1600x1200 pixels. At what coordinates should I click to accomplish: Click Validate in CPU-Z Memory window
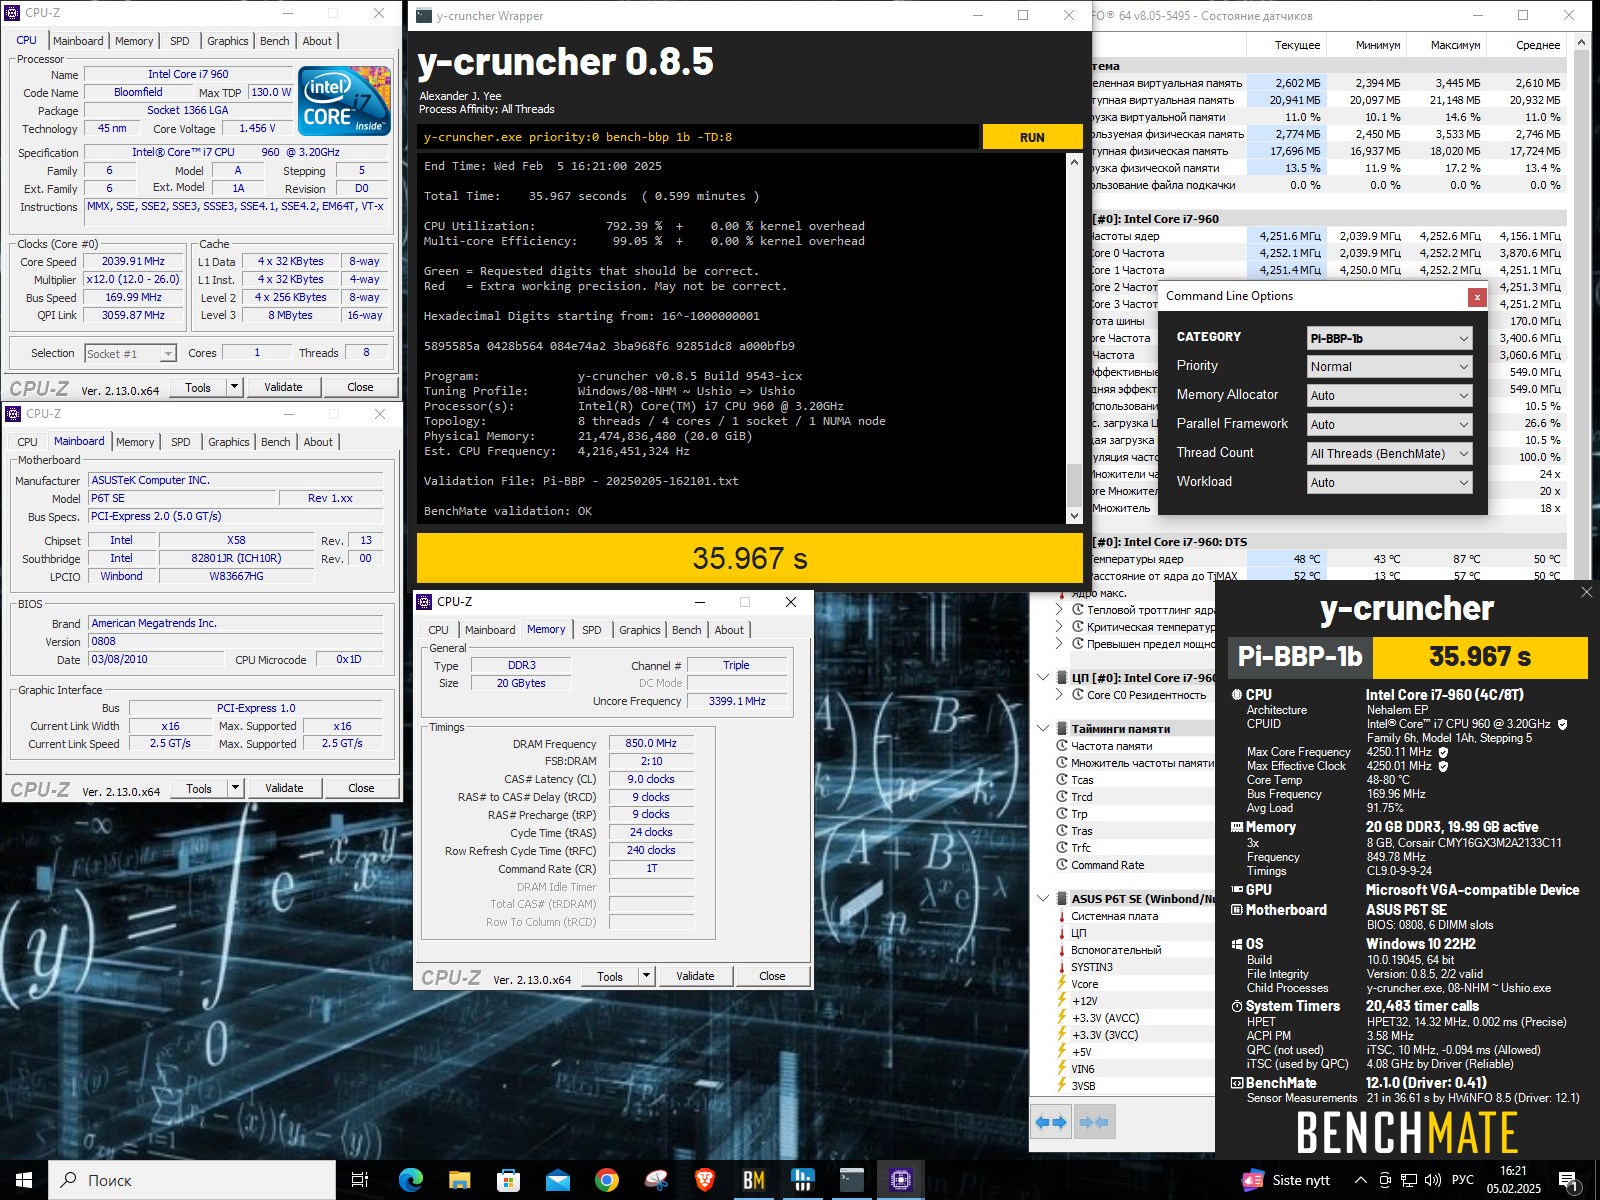click(x=695, y=976)
